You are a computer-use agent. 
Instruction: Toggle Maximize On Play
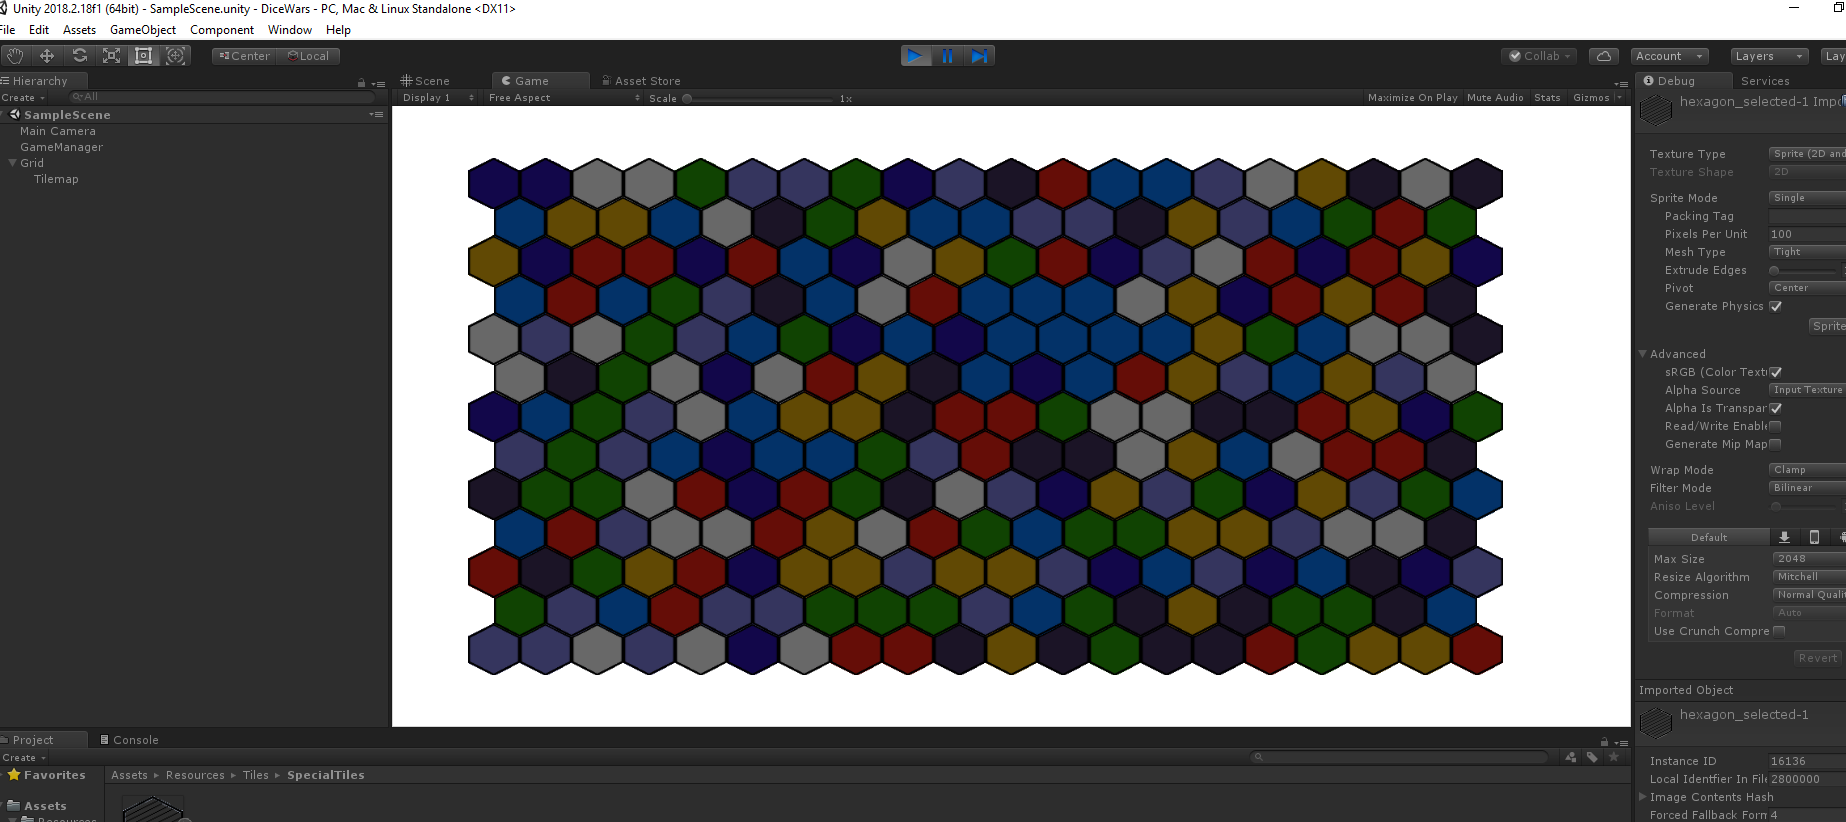point(1412,98)
